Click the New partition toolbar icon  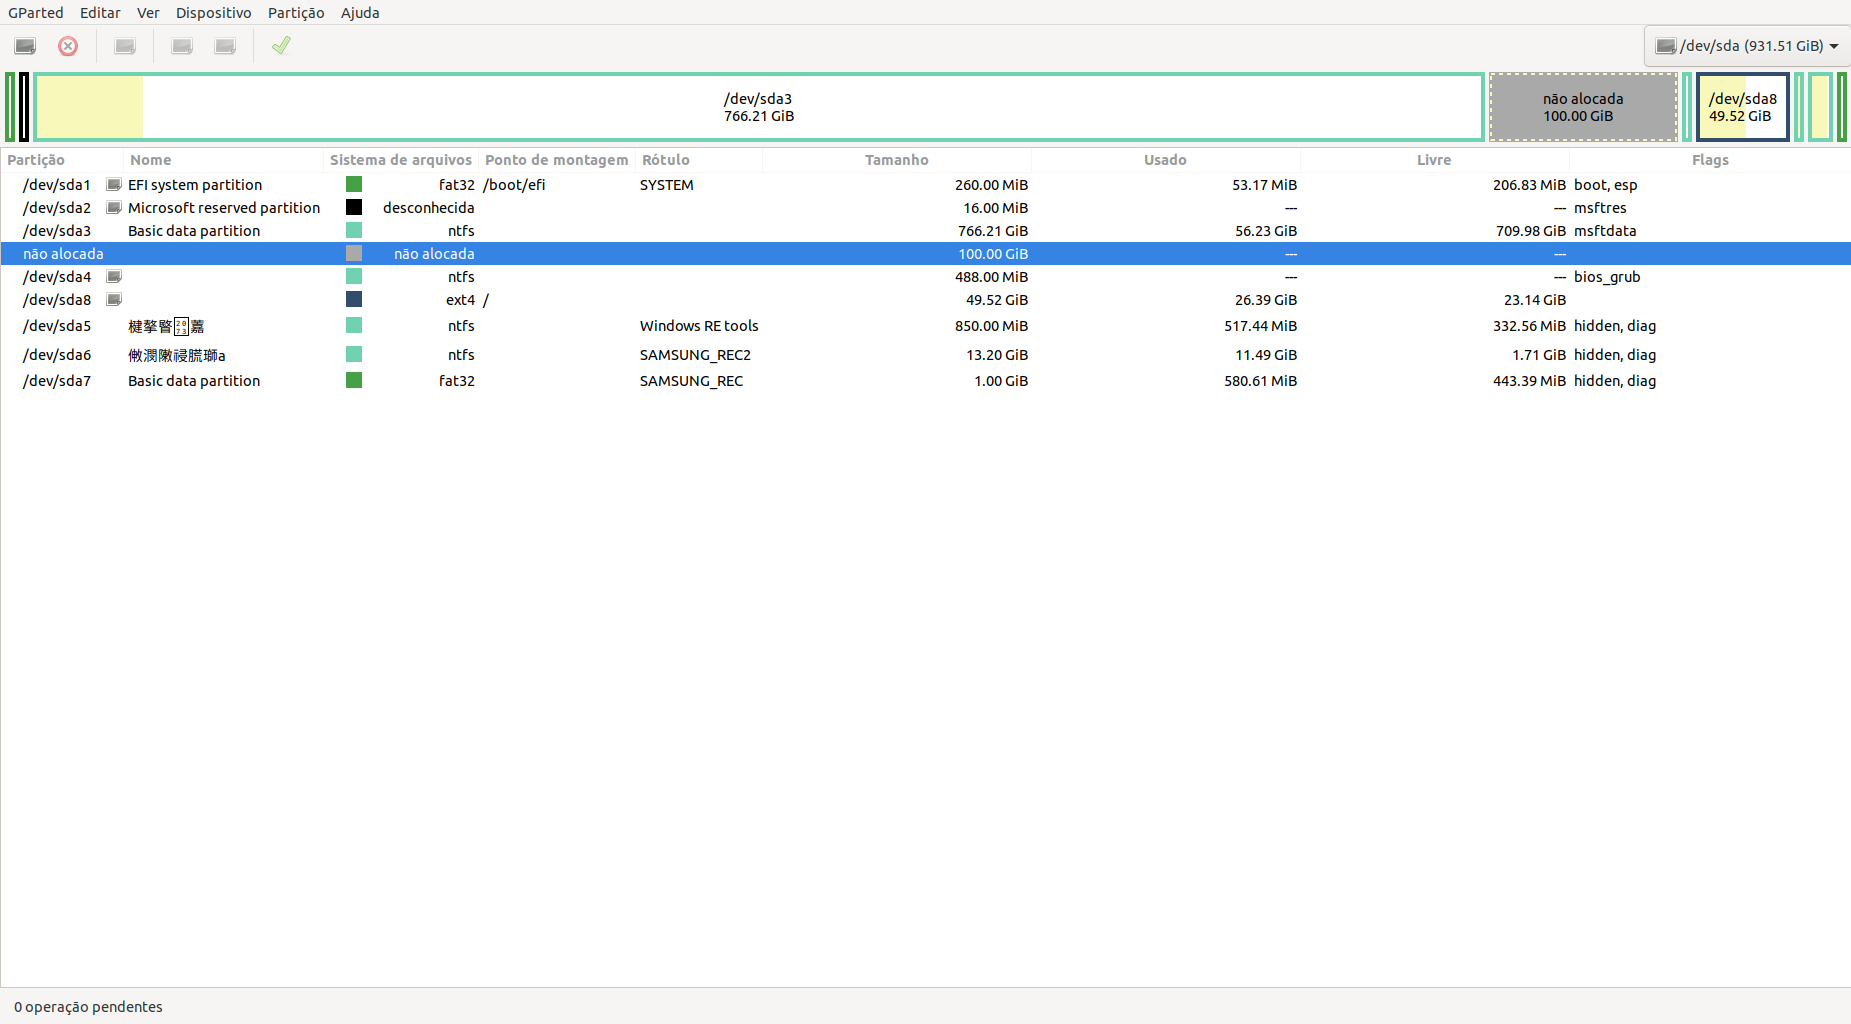[x=25, y=46]
